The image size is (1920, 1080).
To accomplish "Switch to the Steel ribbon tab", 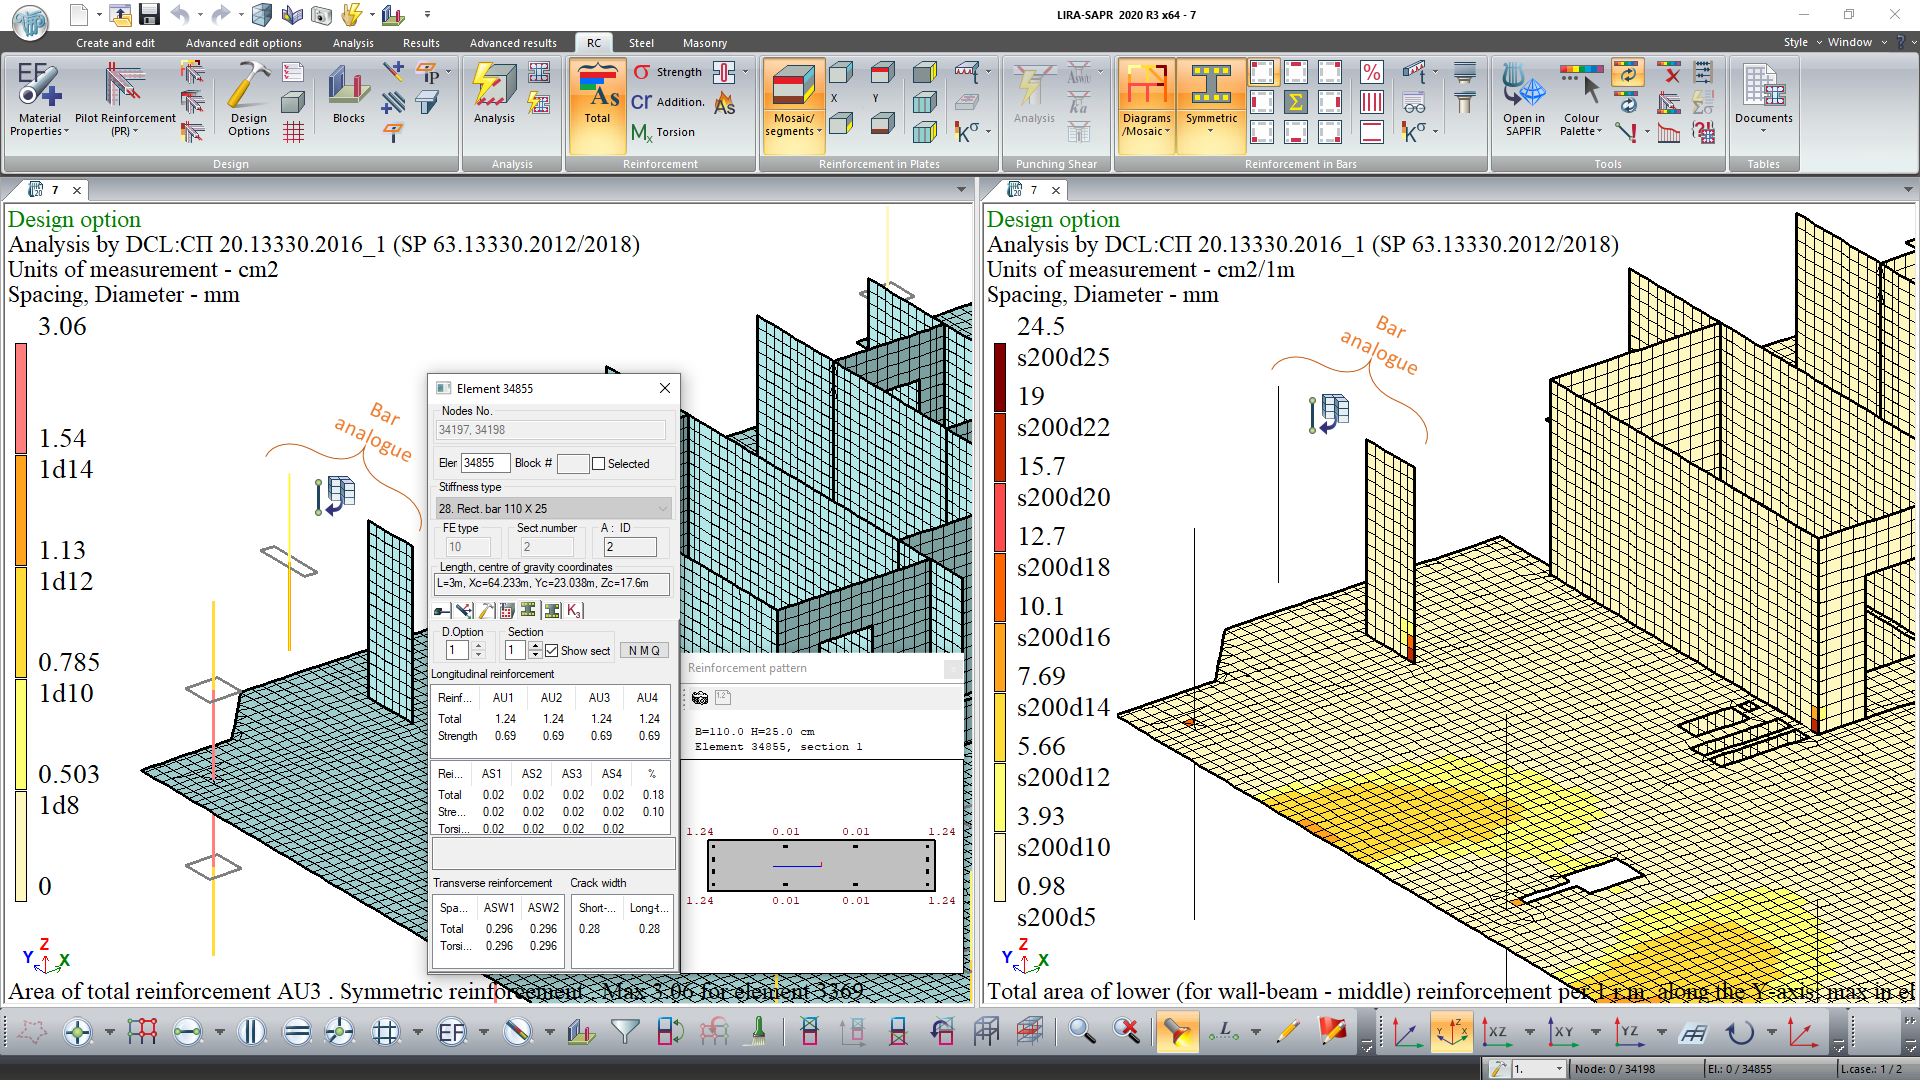I will coord(641,43).
